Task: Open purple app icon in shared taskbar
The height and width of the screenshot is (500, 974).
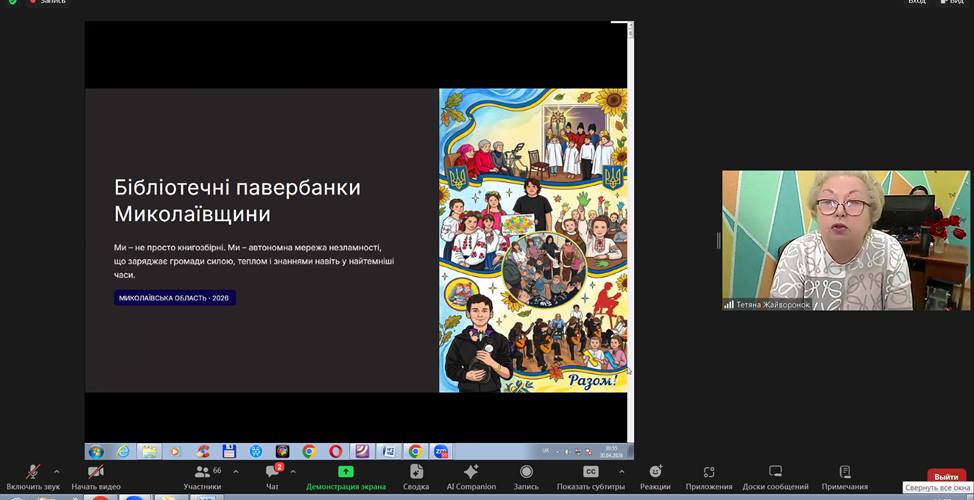Action: (362, 452)
